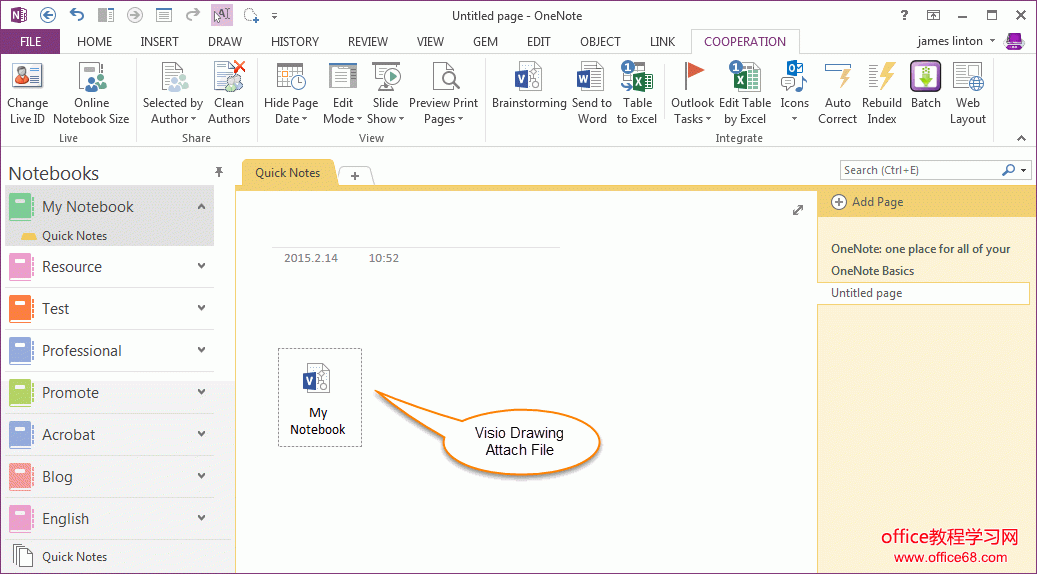Click Add Page button
Screen dimensions: 1037x574
[x=868, y=202]
